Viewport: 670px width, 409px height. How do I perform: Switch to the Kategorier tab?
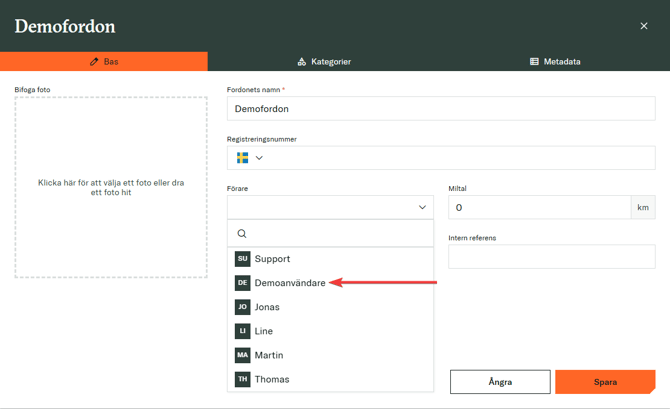[324, 62]
